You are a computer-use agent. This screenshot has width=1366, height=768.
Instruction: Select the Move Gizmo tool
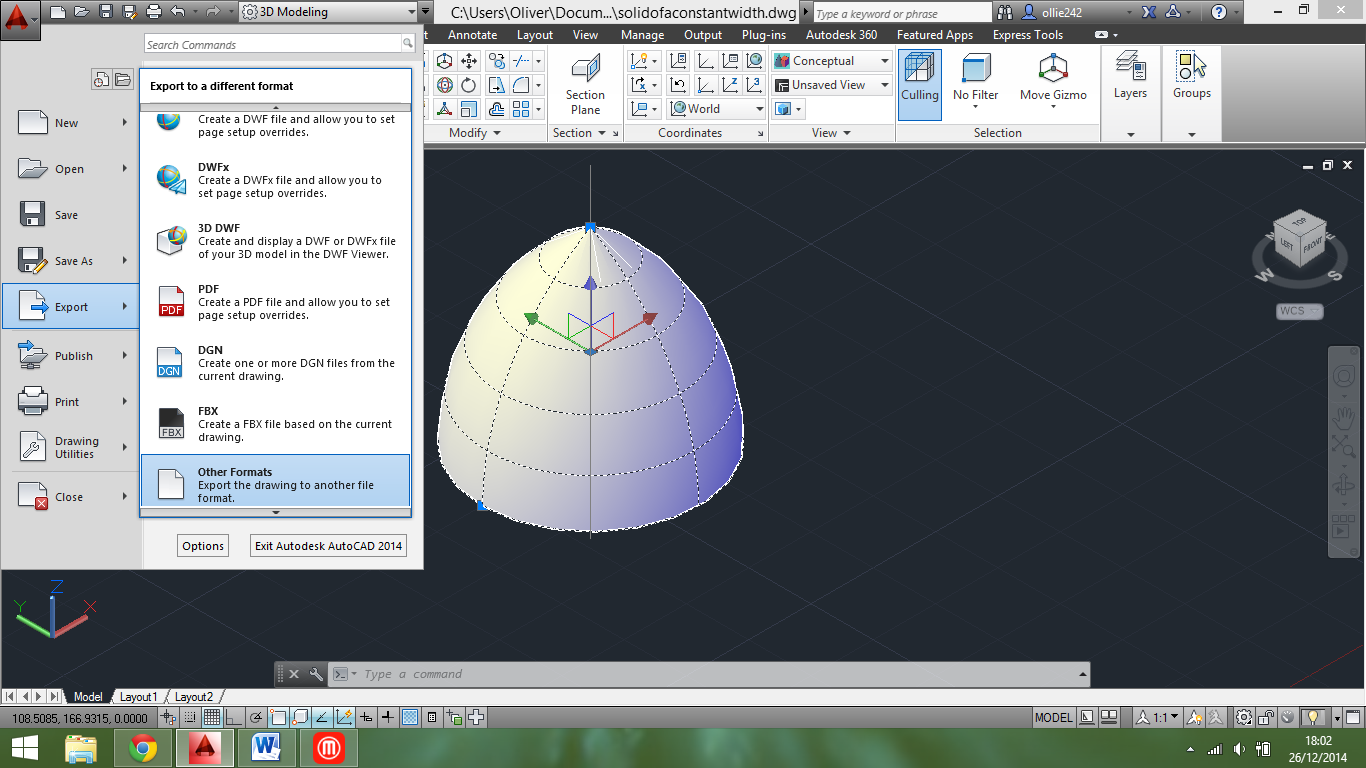coord(1052,78)
